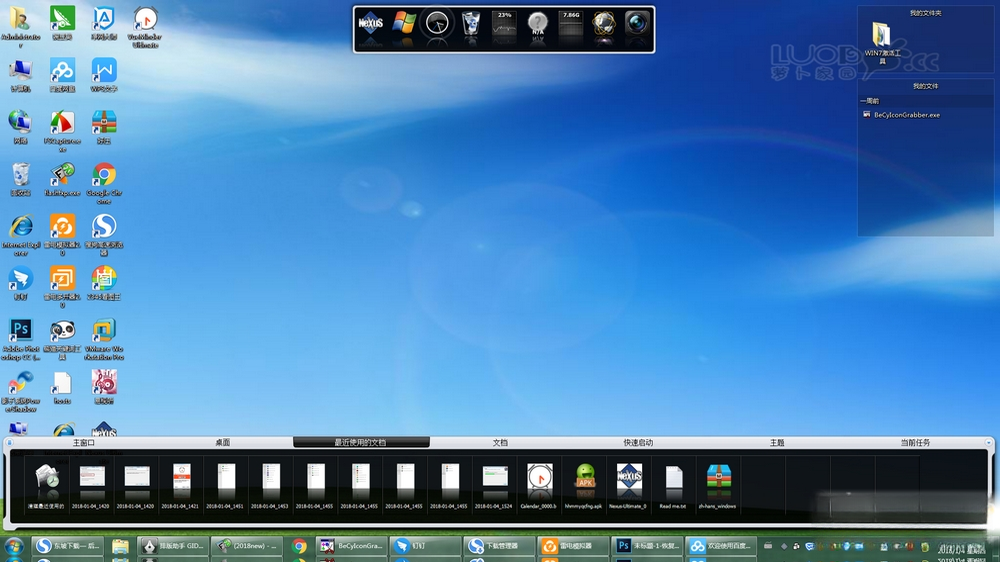The height and width of the screenshot is (562, 1000).
Task: Open the green satellite dish desktop icon
Action: 62,22
